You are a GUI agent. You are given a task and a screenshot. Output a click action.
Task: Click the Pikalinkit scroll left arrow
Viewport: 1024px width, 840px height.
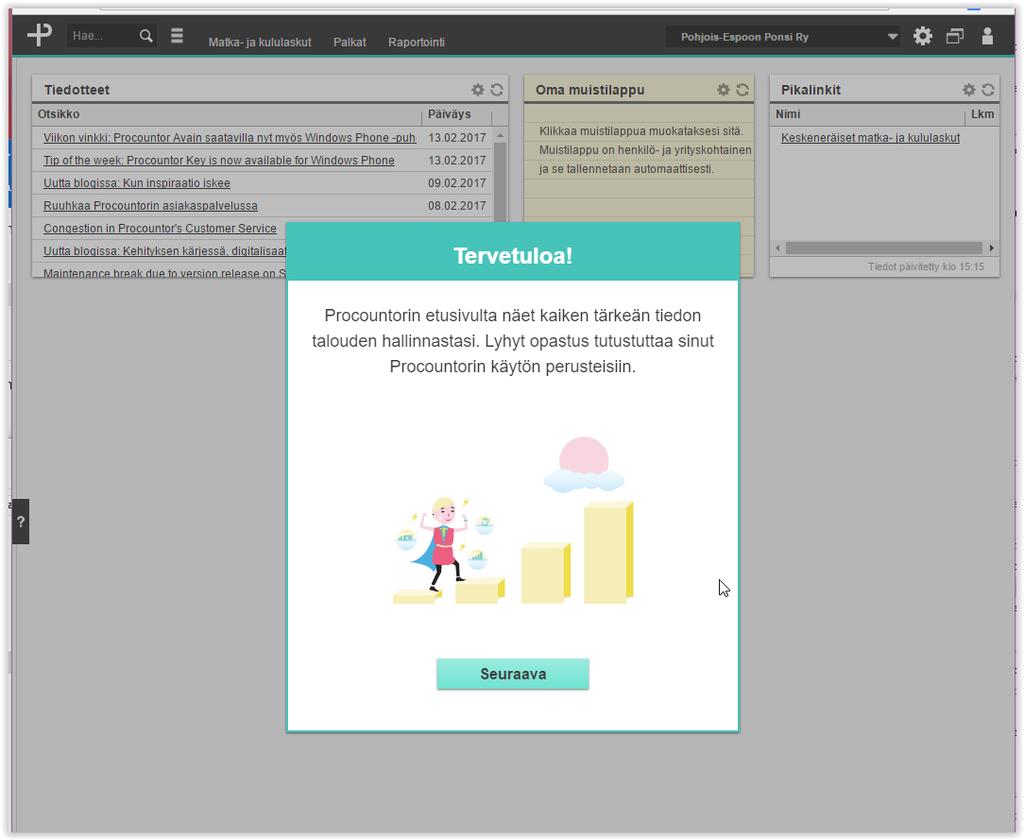(778, 248)
